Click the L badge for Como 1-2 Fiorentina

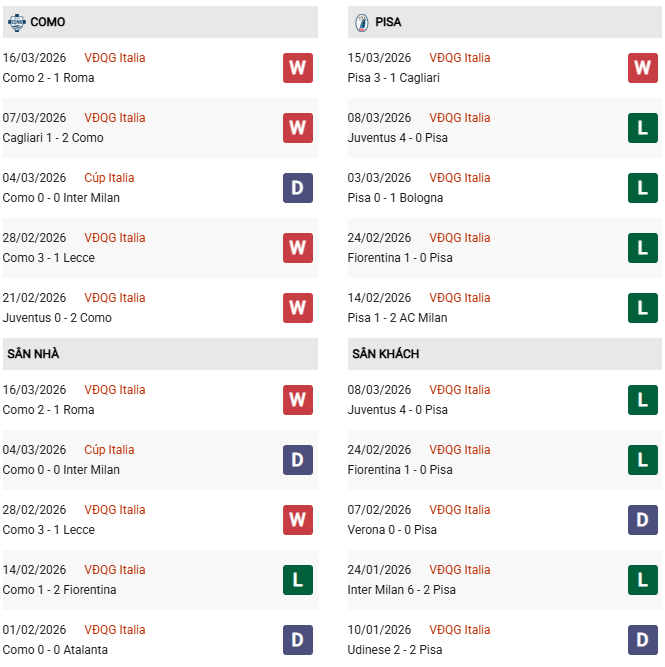pyautogui.click(x=297, y=580)
